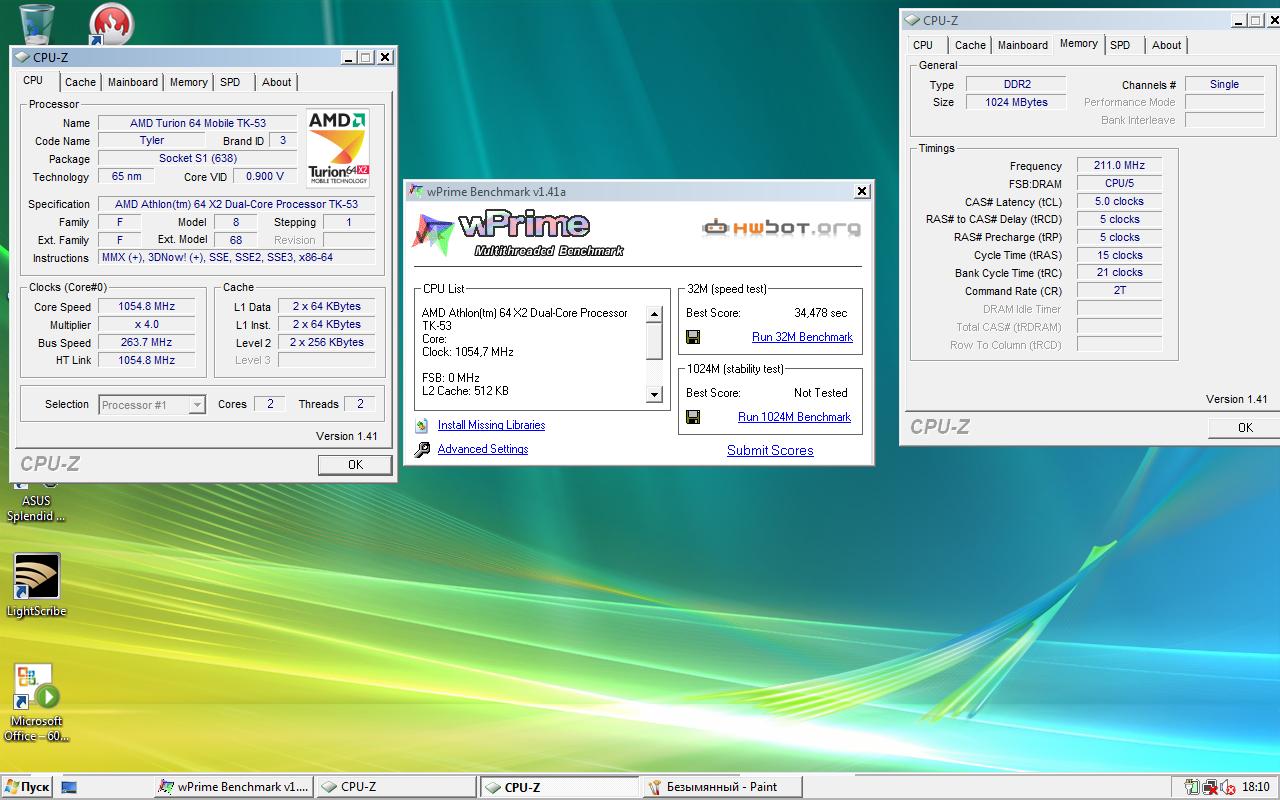
Task: Click OK in the right CPU-Z memory window
Action: pos(1244,428)
